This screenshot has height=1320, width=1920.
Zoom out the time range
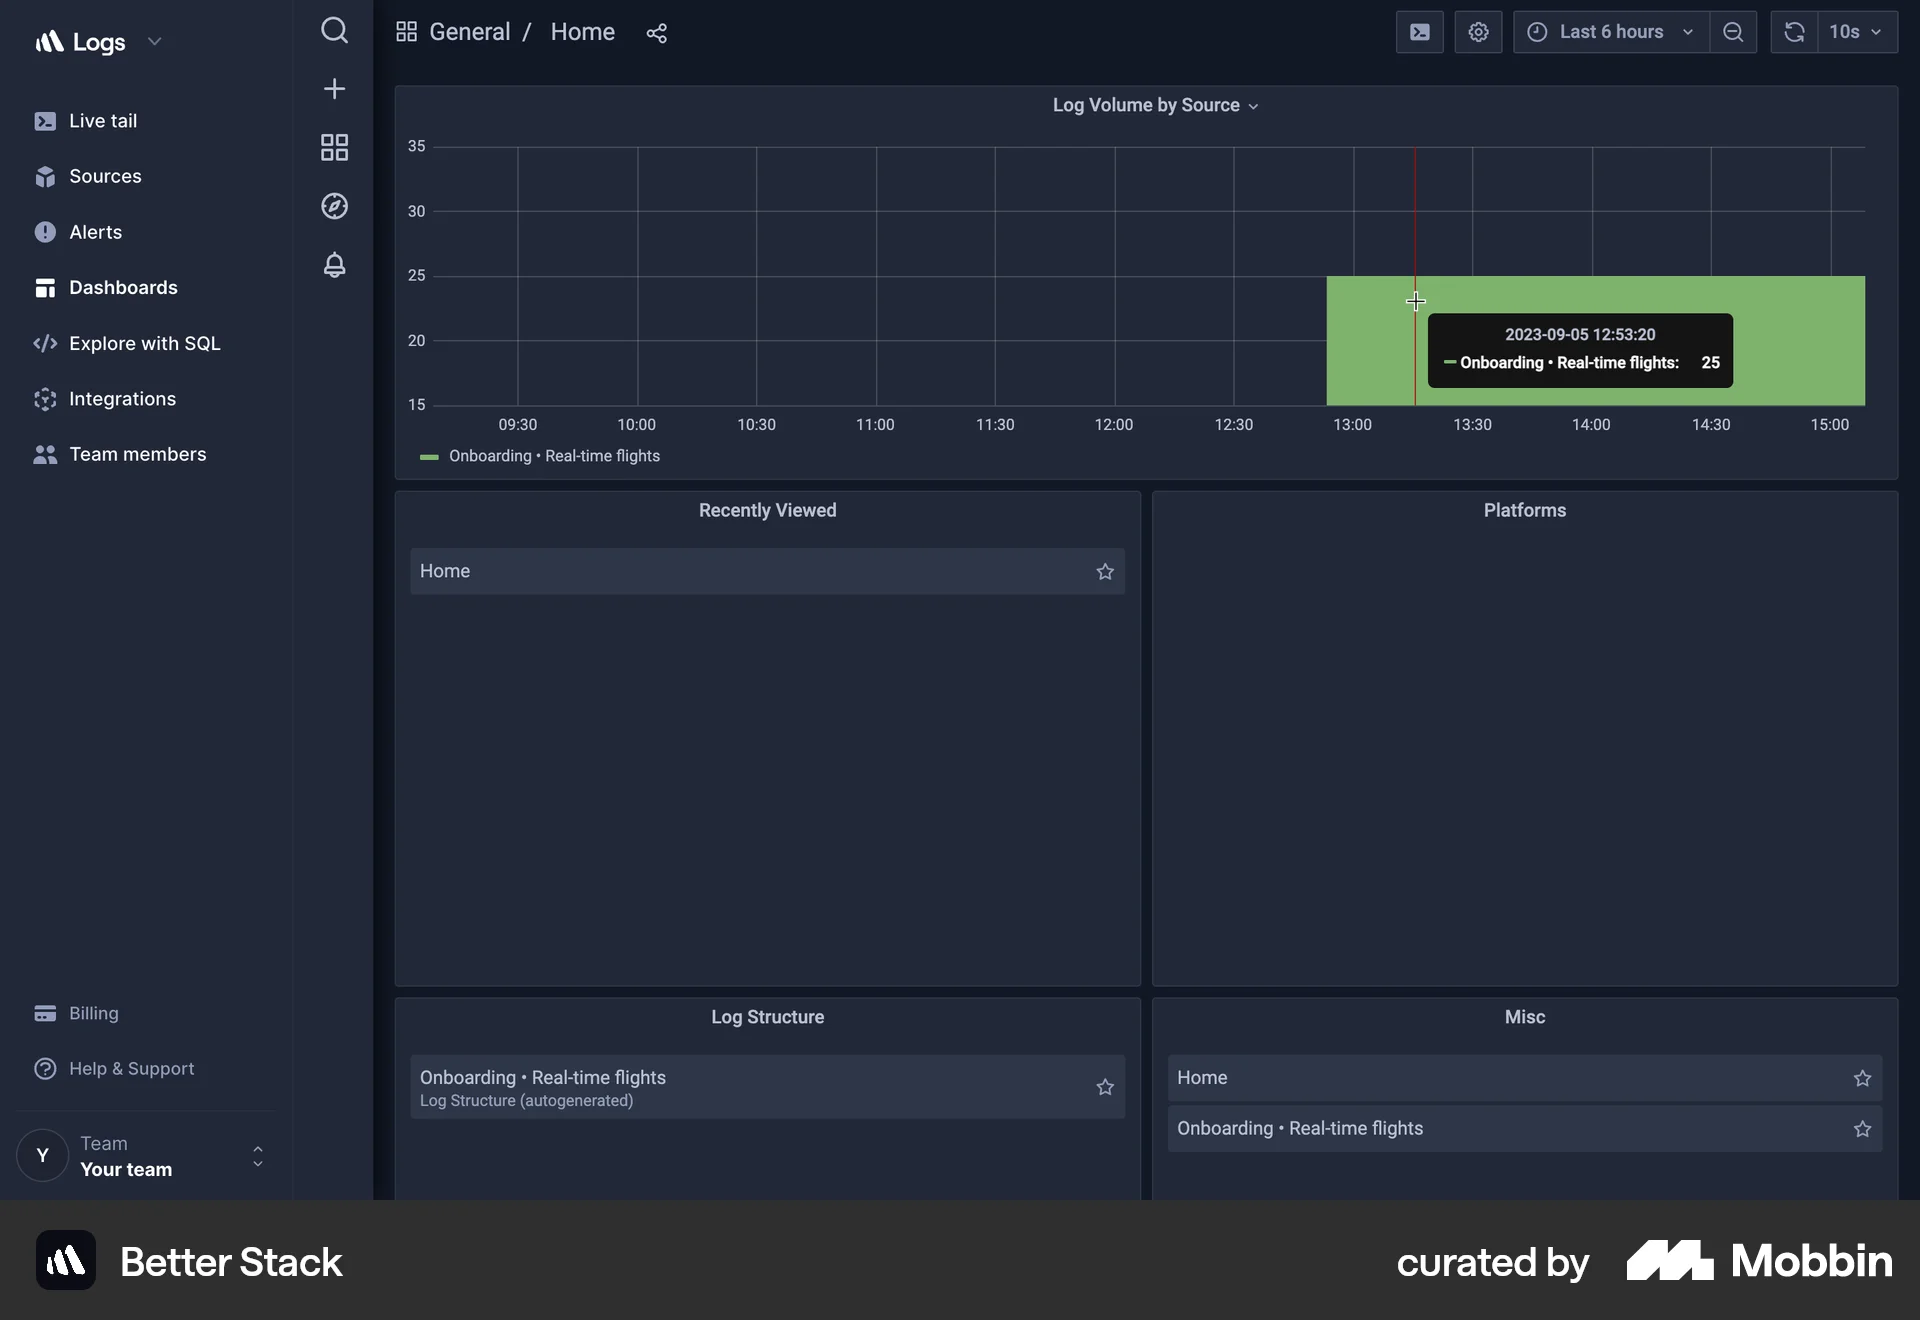1733,32
